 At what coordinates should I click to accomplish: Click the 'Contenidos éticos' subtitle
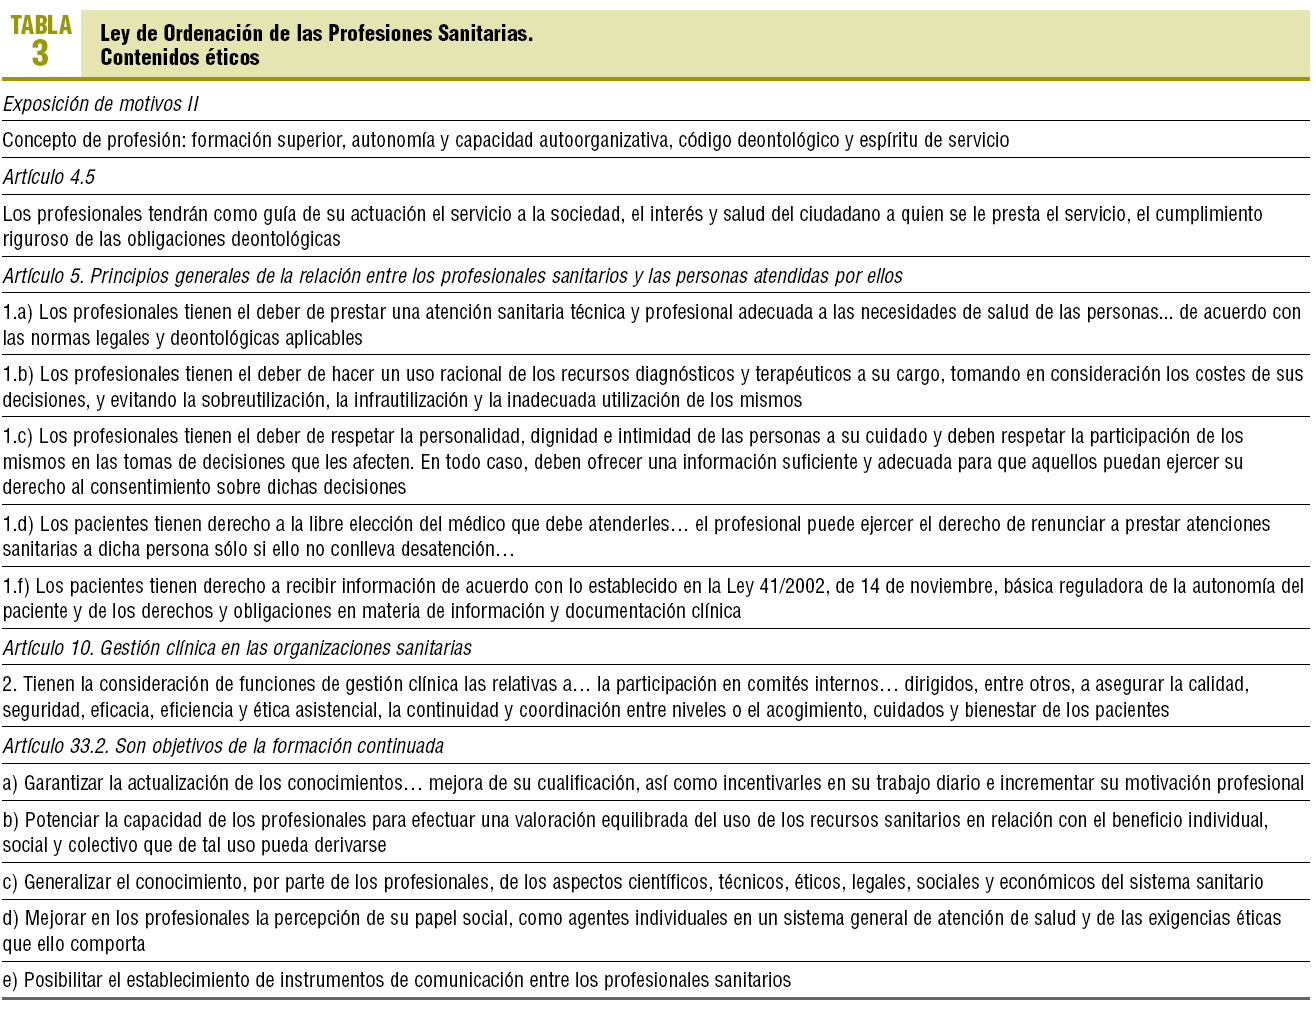click(180, 57)
